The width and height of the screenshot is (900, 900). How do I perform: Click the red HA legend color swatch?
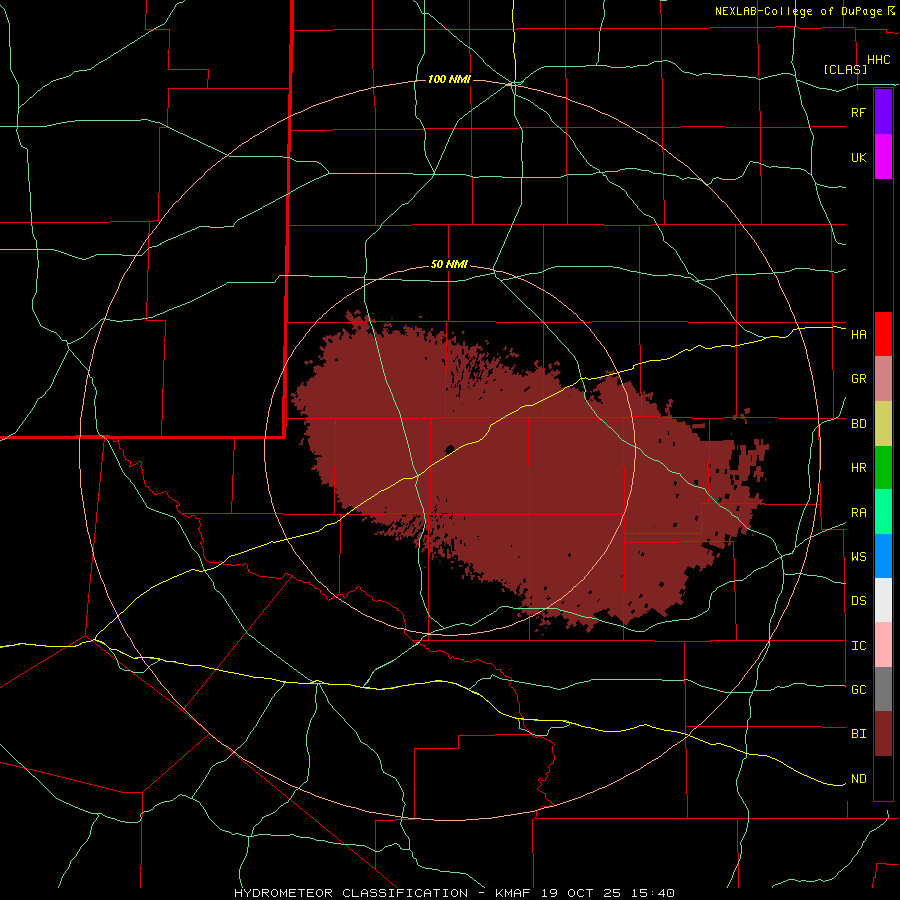883,334
